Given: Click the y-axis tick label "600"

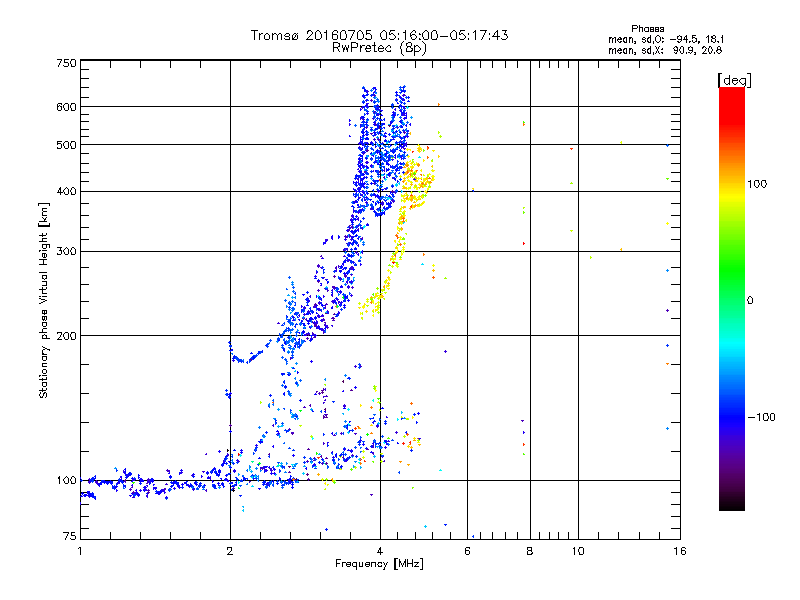Looking at the screenshot, I should (x=66, y=107).
